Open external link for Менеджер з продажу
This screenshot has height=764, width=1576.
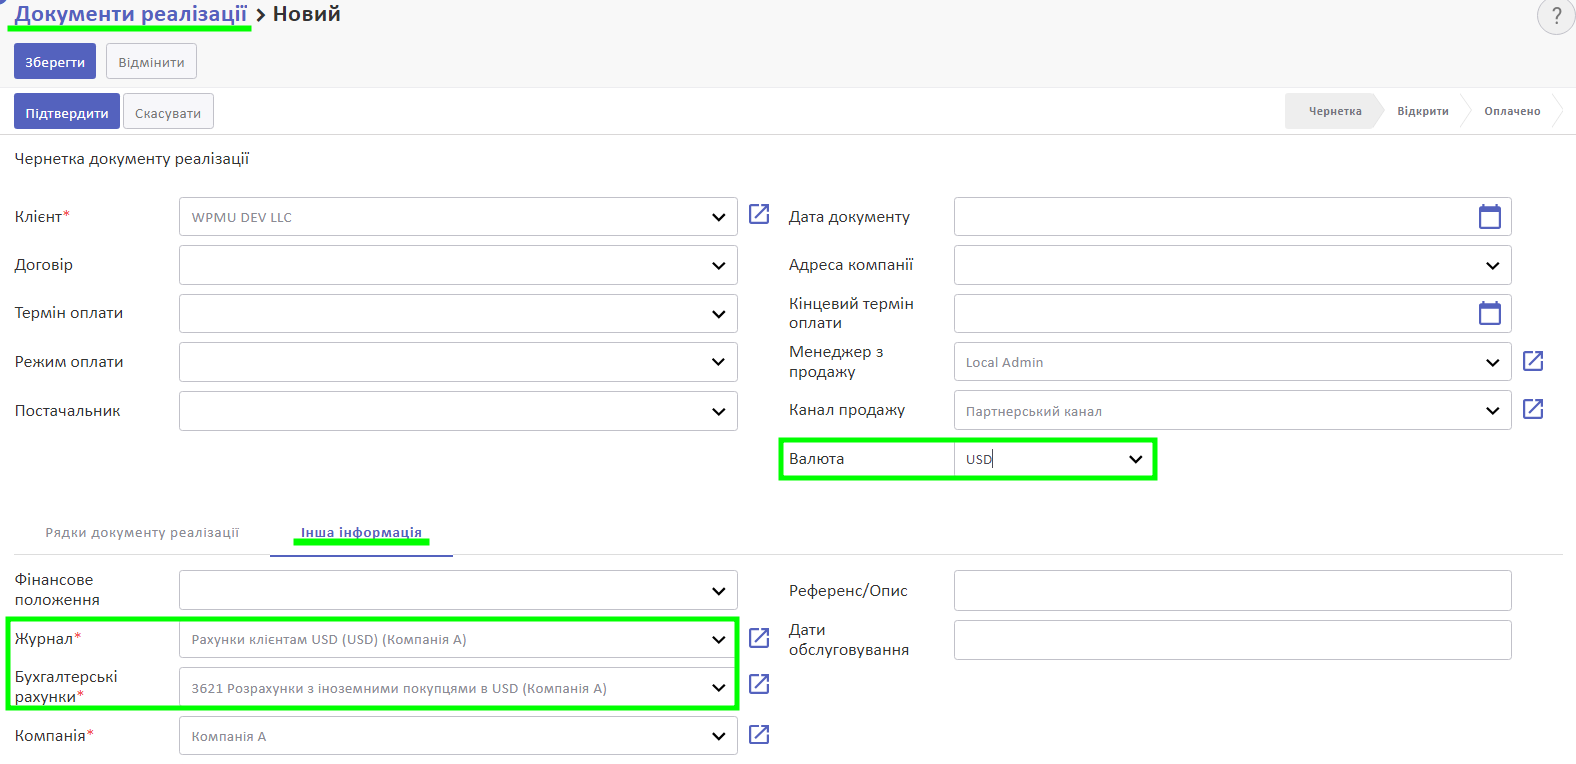coord(1533,361)
